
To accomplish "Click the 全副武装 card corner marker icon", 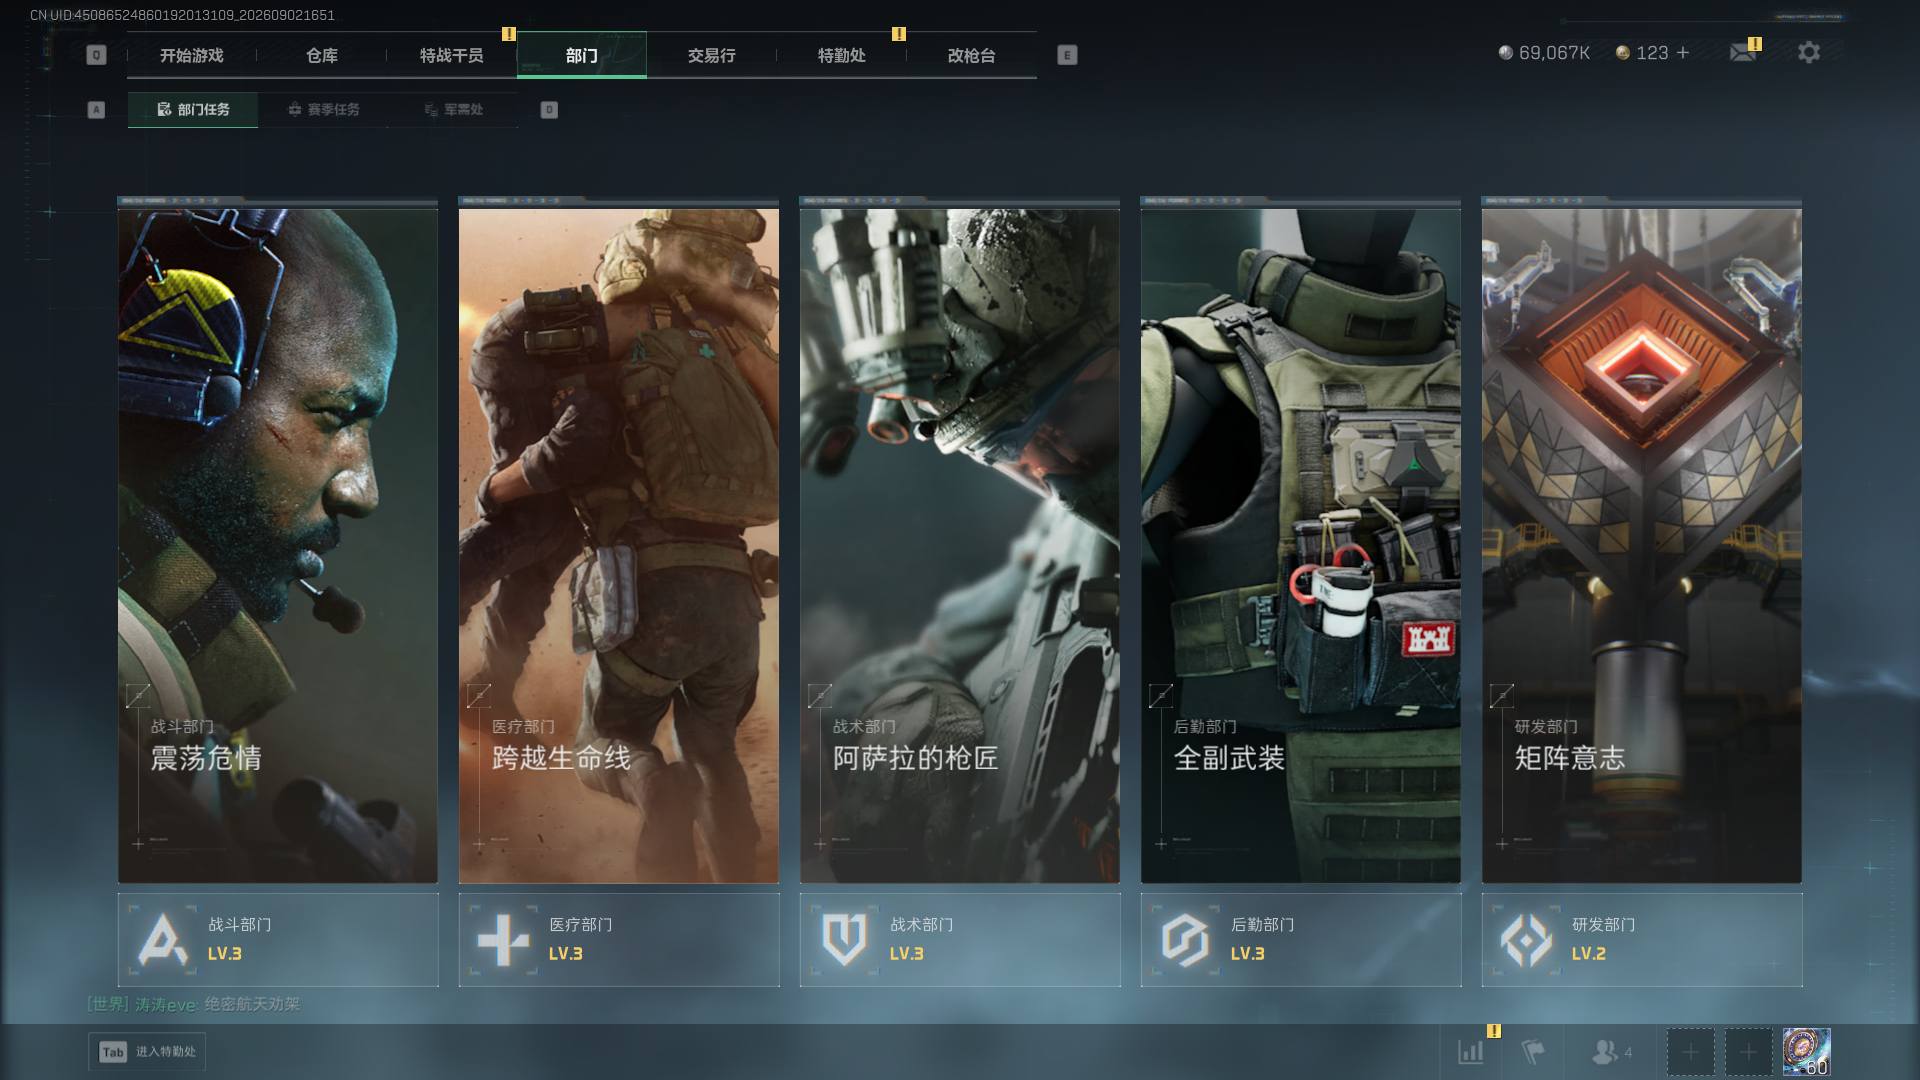I will pos(1161,695).
